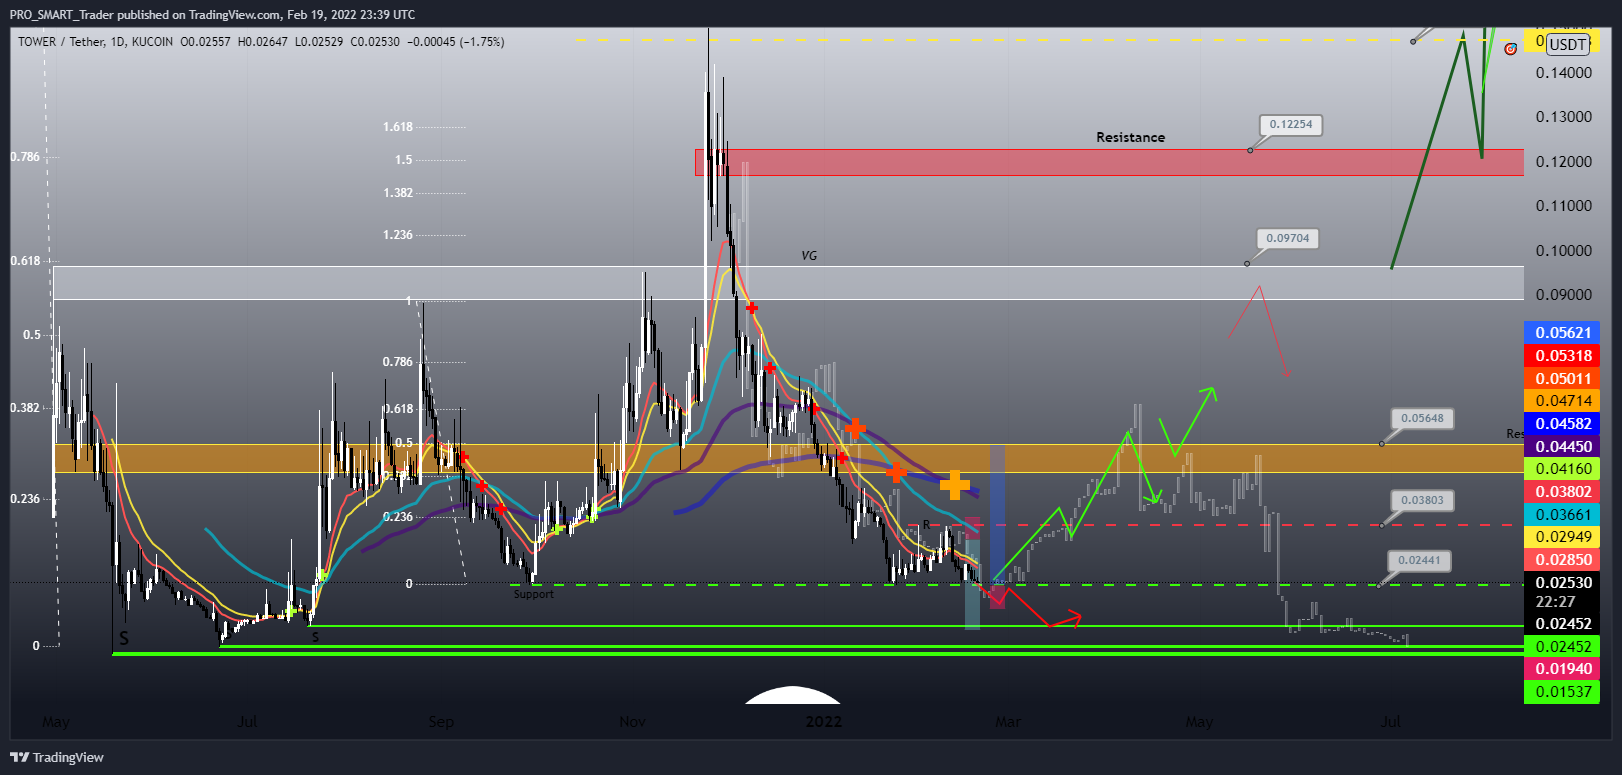
Task: Click the 1.618 Fibonacci level label
Action: point(397,127)
